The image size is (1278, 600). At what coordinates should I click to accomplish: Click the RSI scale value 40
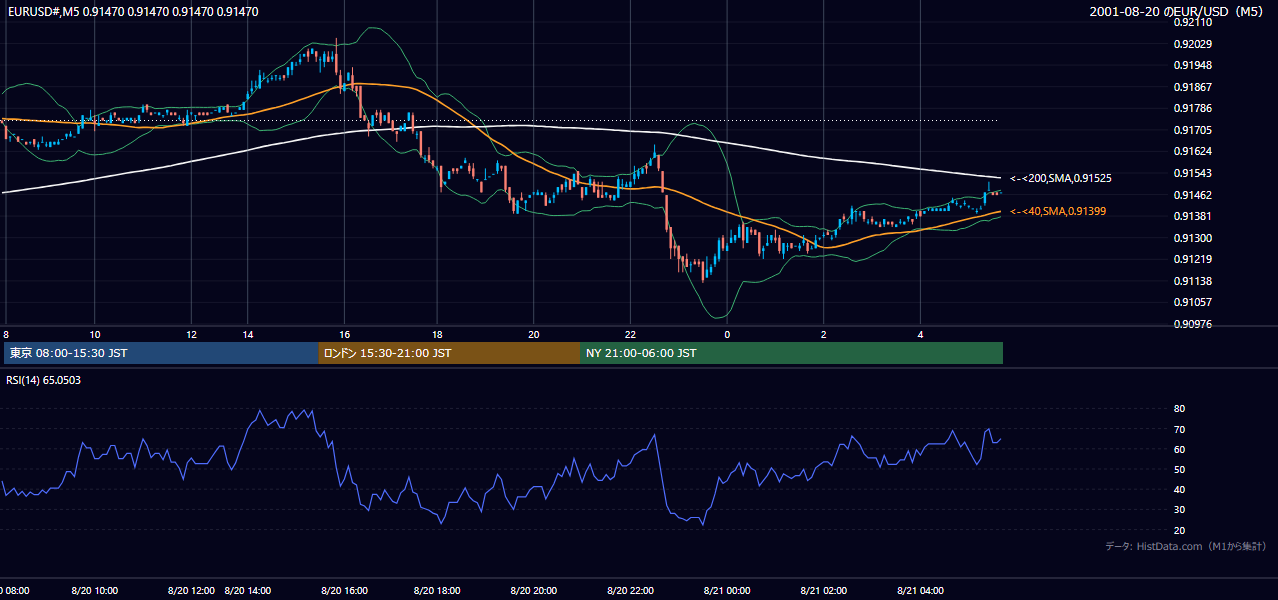(1179, 489)
